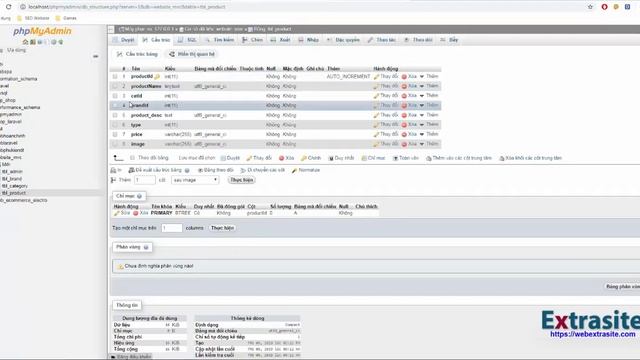Click the help icon after Đề xuất cấu trúc bảng

[x=187, y=171]
